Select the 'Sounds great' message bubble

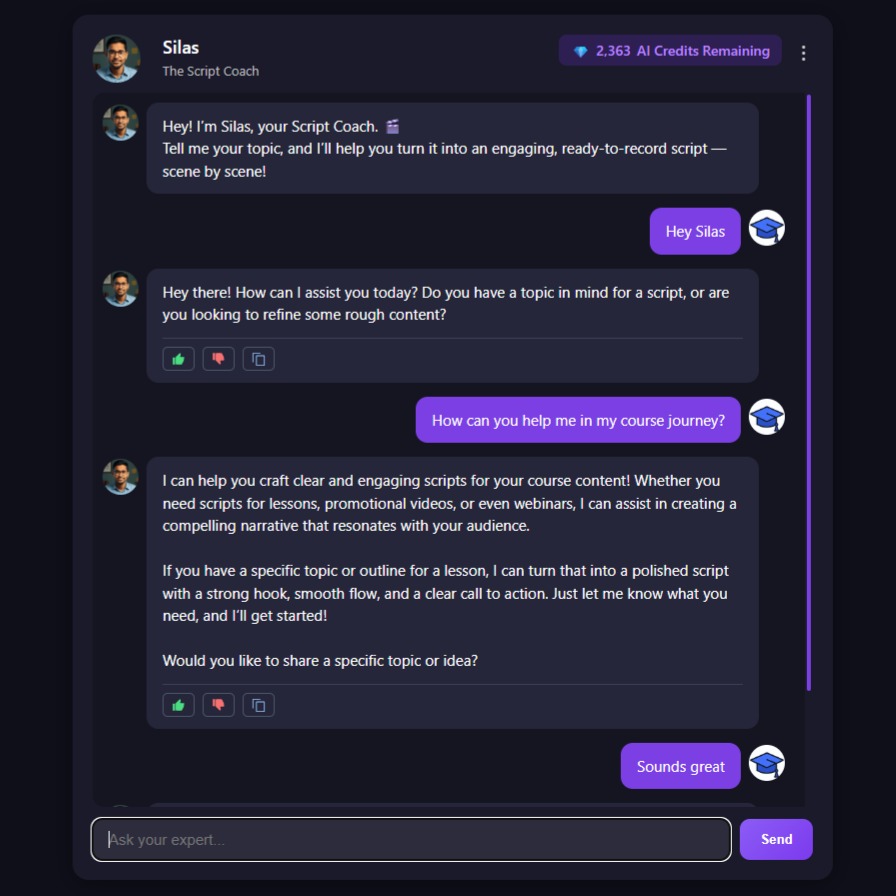click(x=681, y=766)
